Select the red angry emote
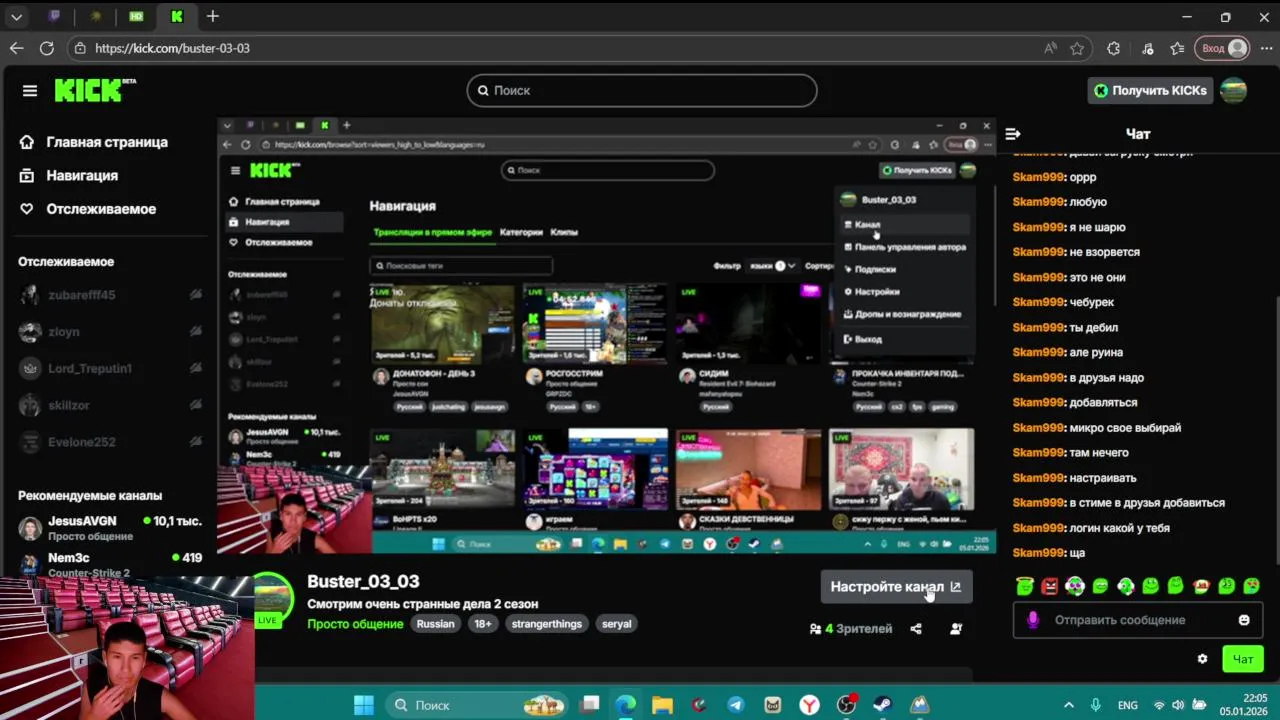1280x720 pixels. point(1049,586)
